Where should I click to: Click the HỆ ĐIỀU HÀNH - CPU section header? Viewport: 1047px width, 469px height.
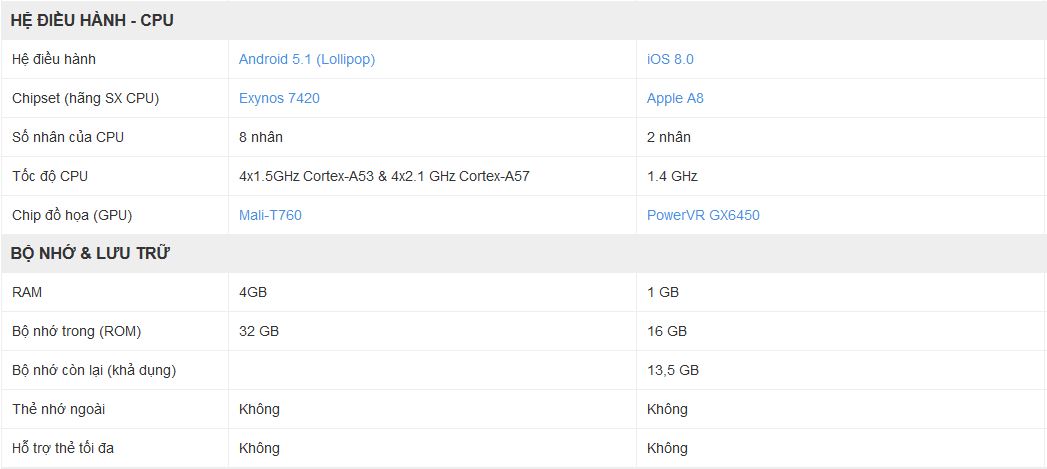[92, 20]
